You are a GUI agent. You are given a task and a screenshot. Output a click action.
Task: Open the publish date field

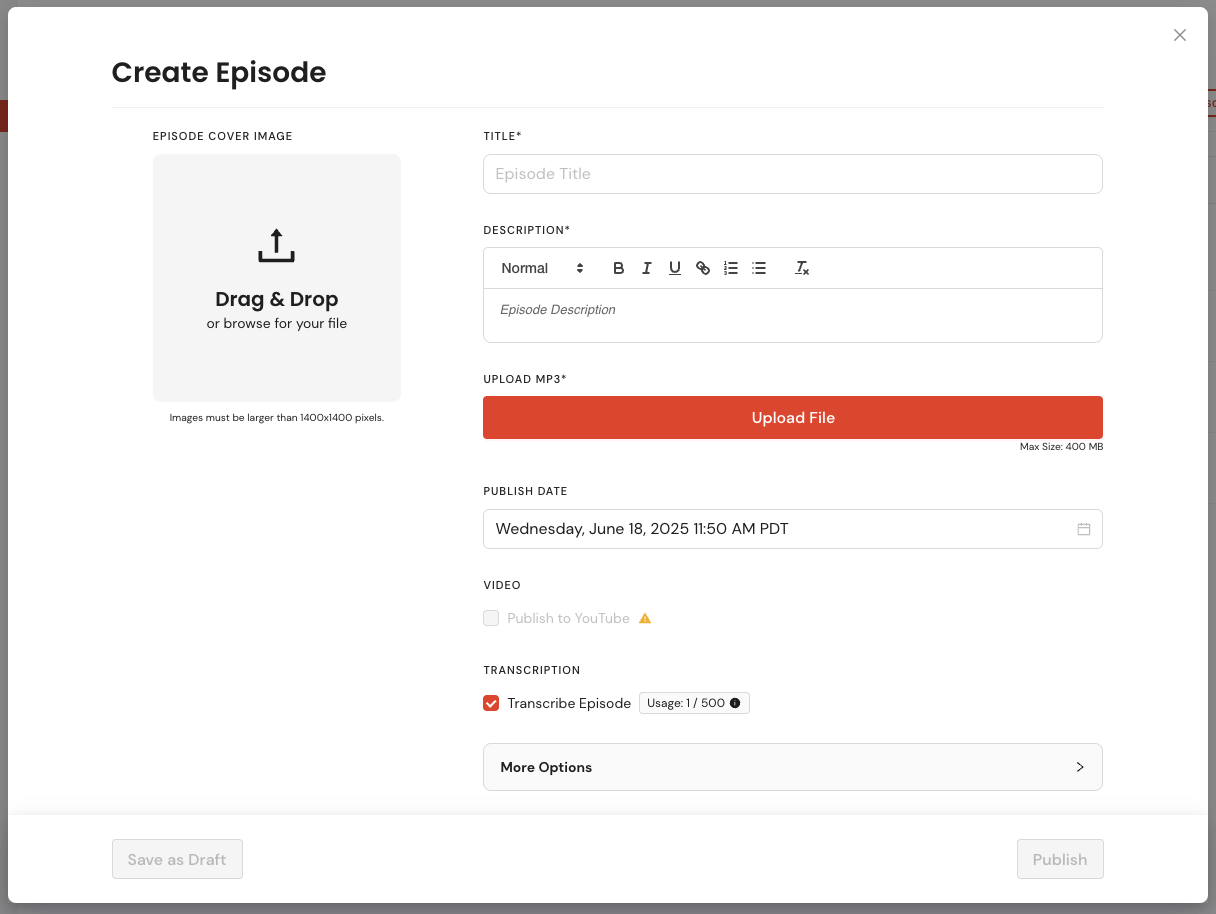(793, 529)
